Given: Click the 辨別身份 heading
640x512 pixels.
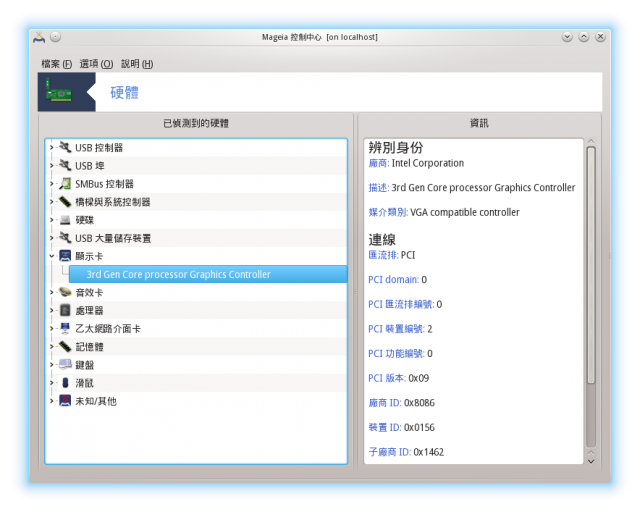Looking at the screenshot, I should tap(396, 147).
